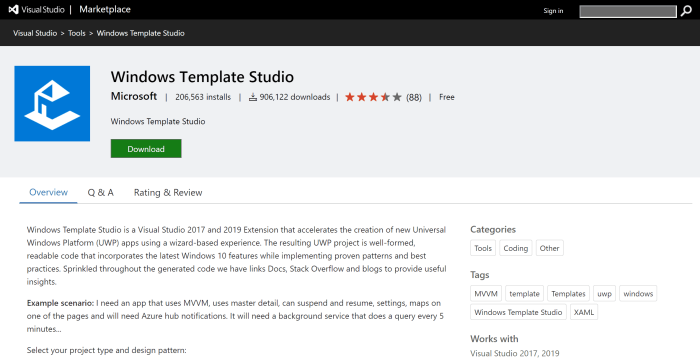
Task: Go to Tools breadcrumb
Action: point(77,33)
